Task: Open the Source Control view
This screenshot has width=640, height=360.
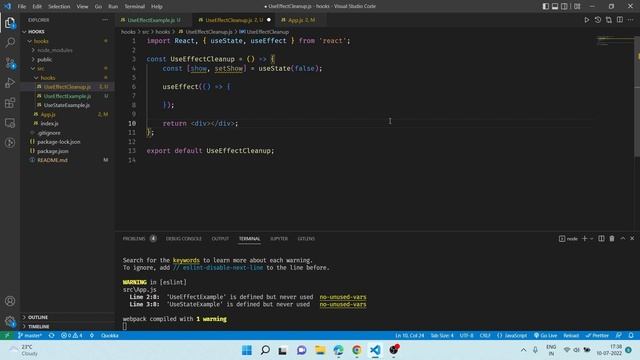Action: (10, 63)
